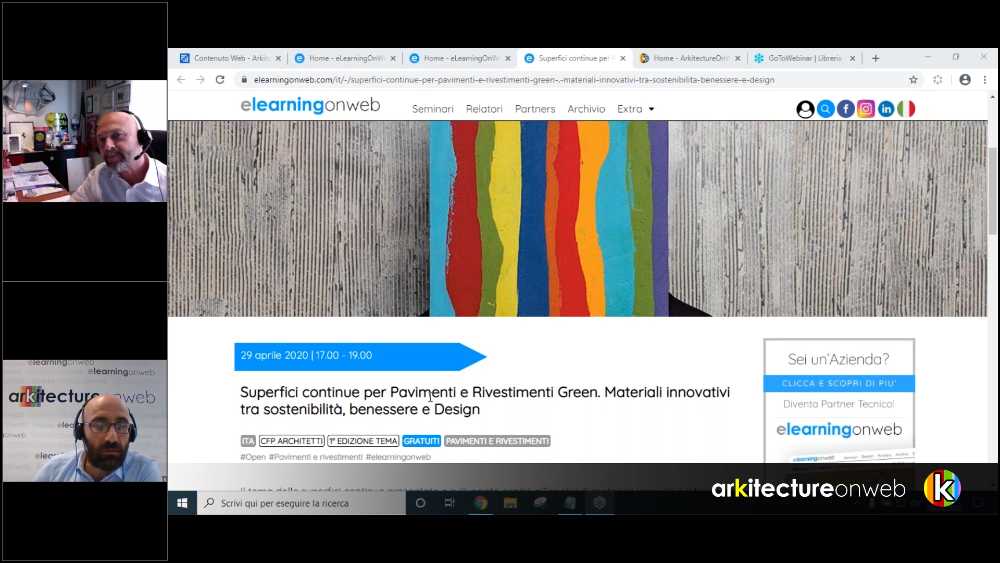Open Relatori menu item
The height and width of the screenshot is (563, 1000).
(x=484, y=109)
